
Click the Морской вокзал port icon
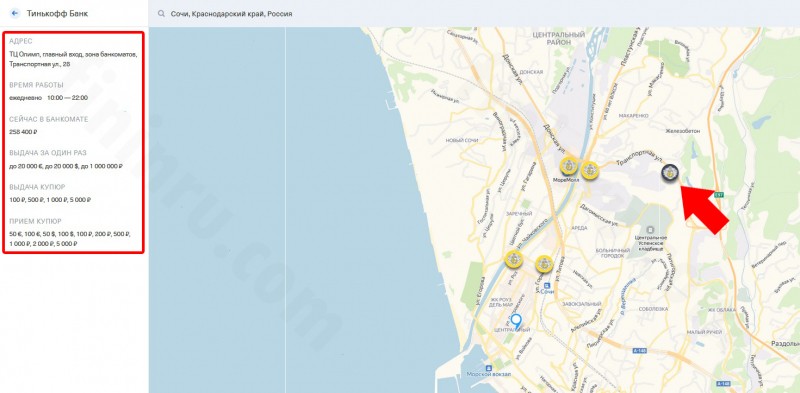click(x=488, y=367)
